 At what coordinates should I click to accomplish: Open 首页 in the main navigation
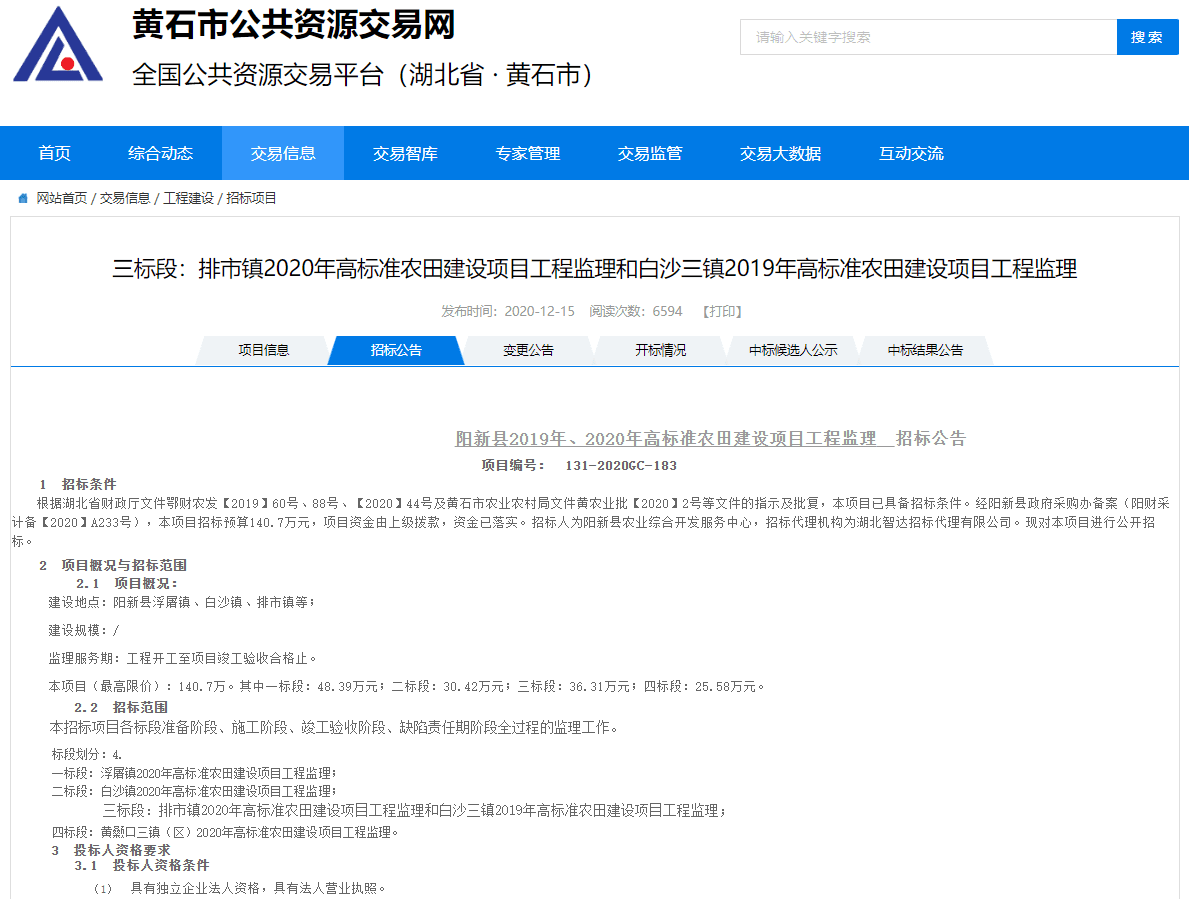[x=55, y=153]
